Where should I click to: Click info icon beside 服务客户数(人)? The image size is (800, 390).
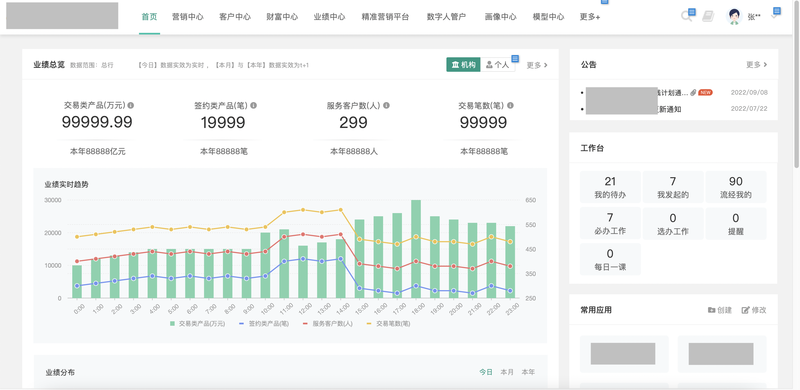(x=386, y=105)
